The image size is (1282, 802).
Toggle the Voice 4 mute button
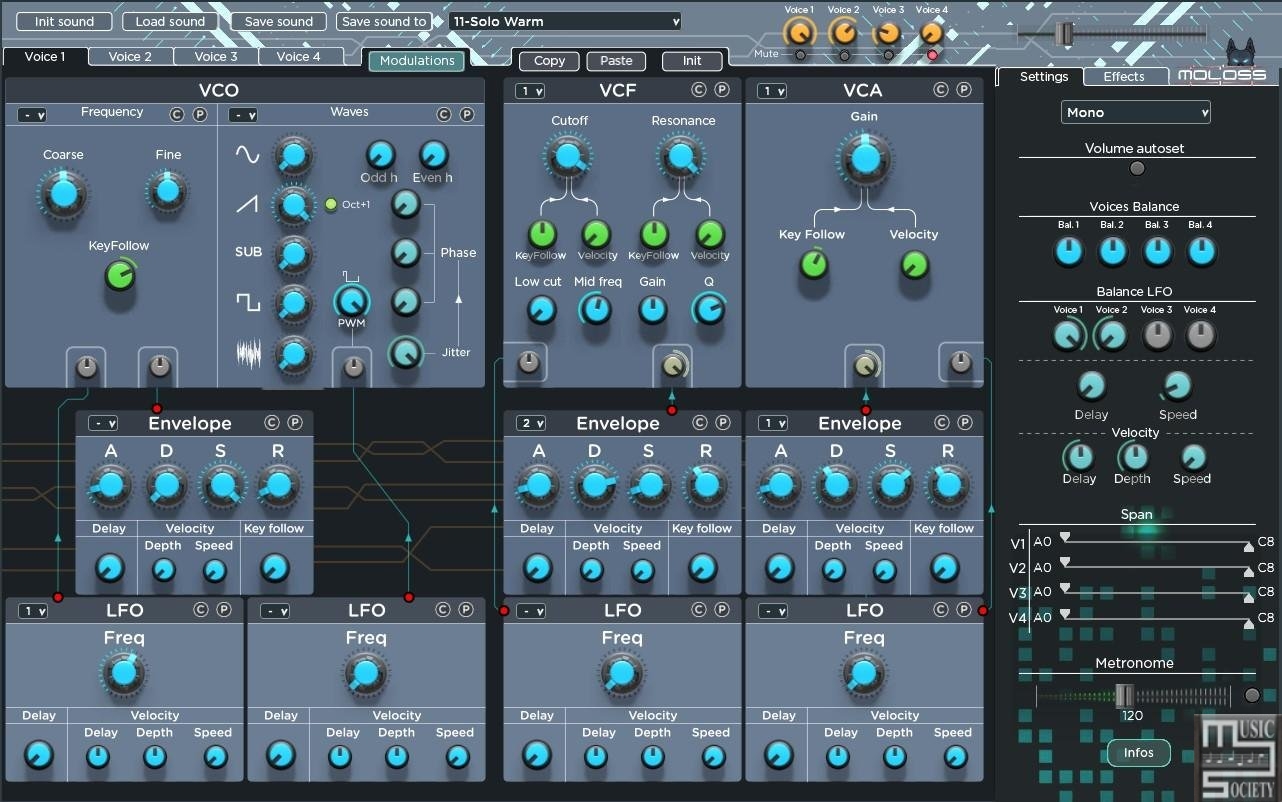(x=932, y=55)
